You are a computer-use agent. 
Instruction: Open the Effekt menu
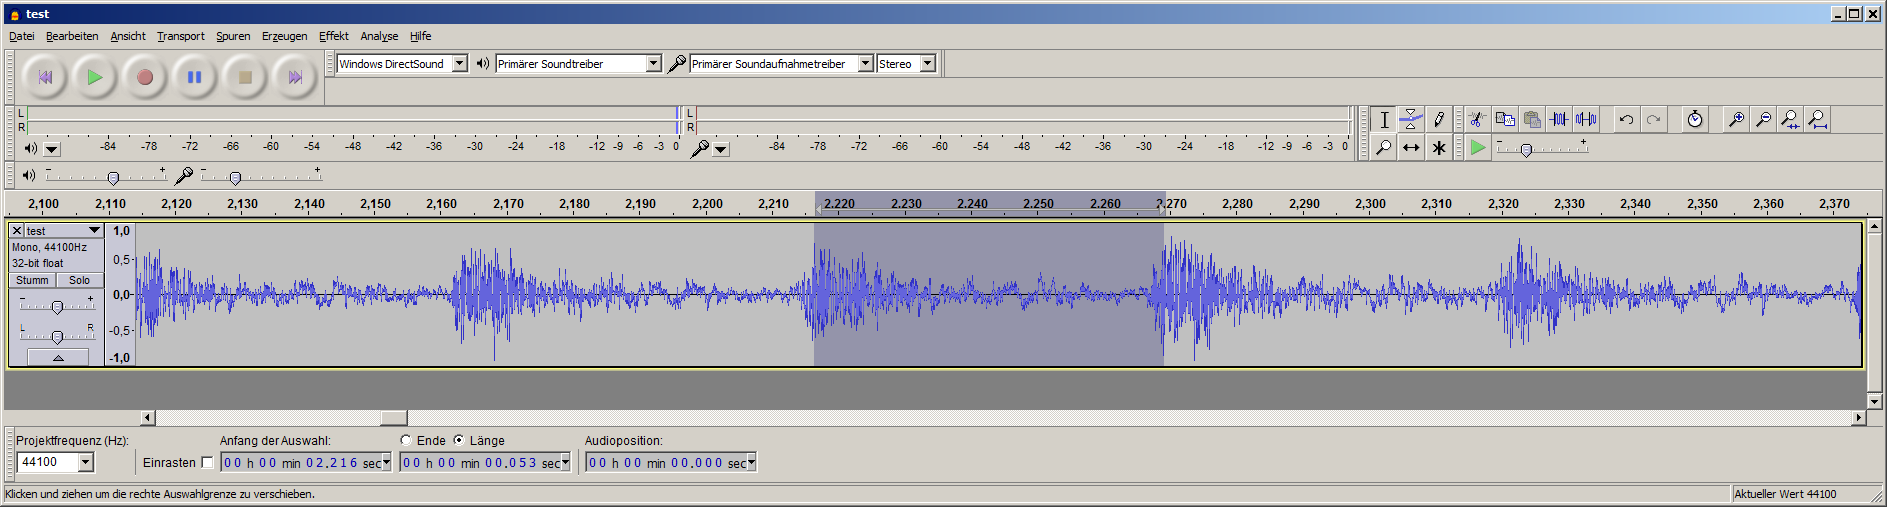tap(333, 36)
